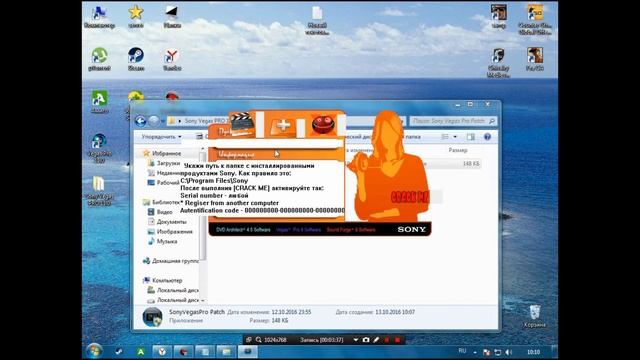Select the Computer desktop icon
This screenshot has height=360, width=640.
click(99, 16)
